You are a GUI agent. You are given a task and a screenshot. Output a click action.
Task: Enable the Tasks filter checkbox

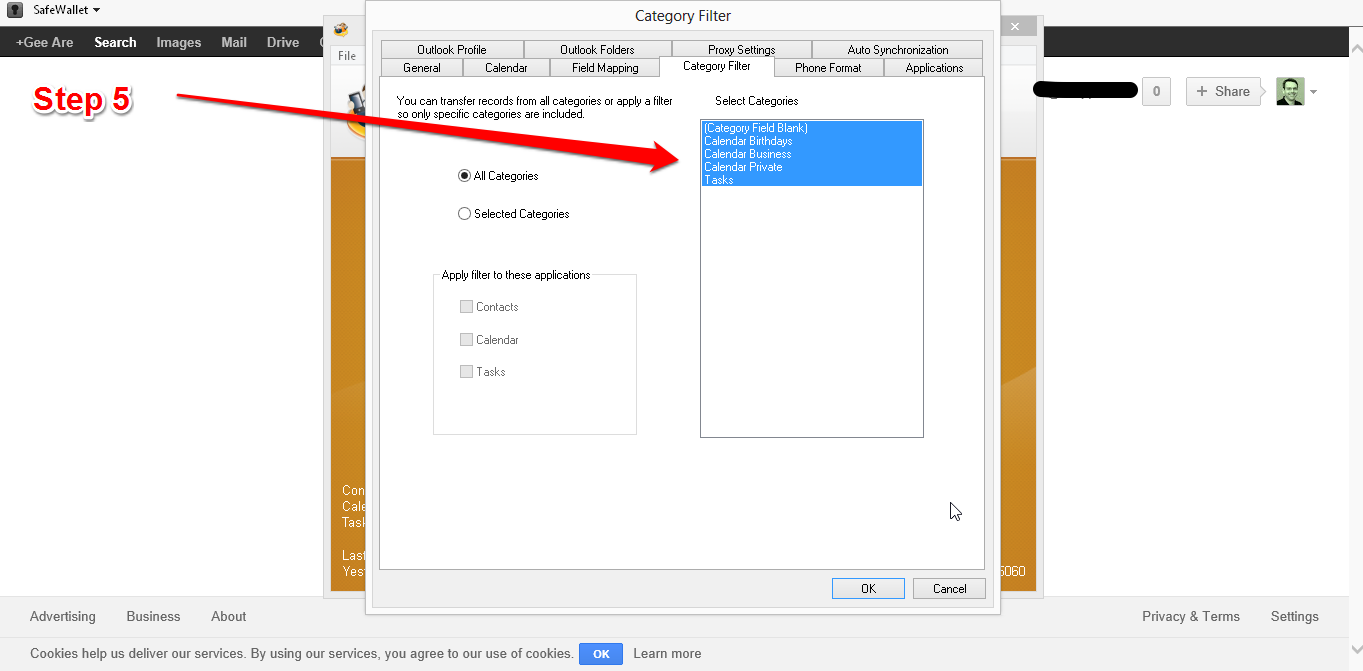click(x=466, y=372)
